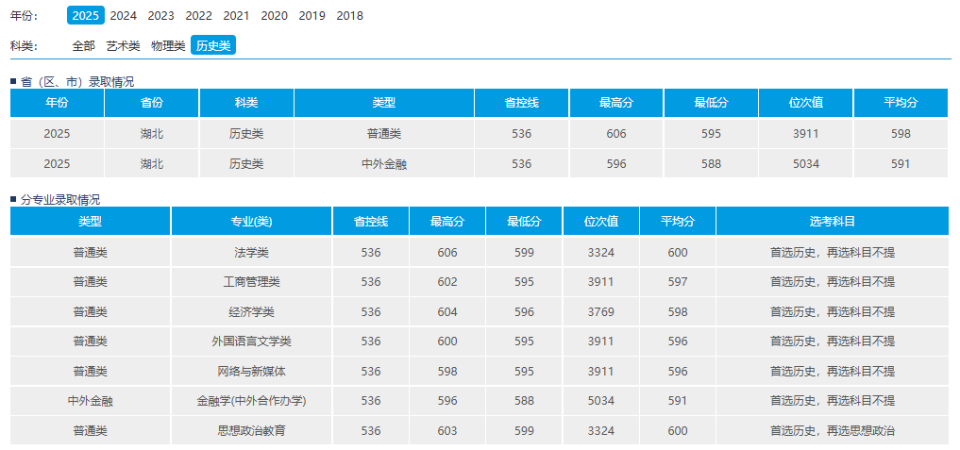960x450 pixels.
Task: Click 首选历史，再选思想政治 requirement cell
Action: point(833,431)
